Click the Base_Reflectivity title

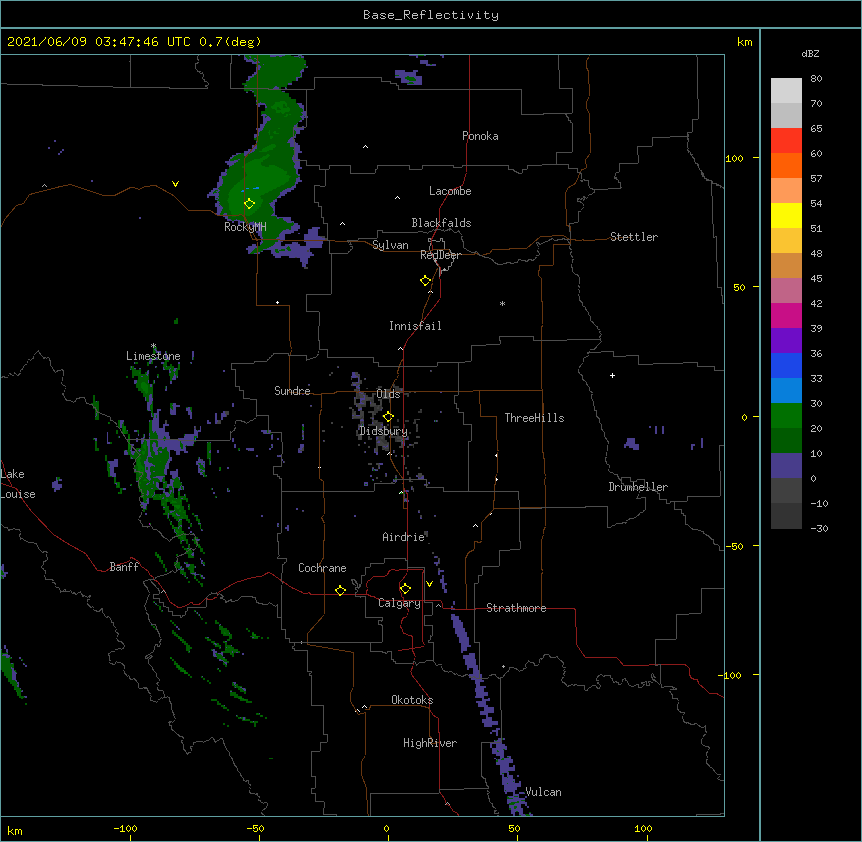point(431,15)
